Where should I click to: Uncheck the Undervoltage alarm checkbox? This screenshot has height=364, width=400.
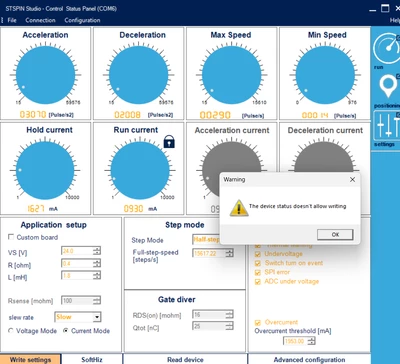(x=258, y=254)
